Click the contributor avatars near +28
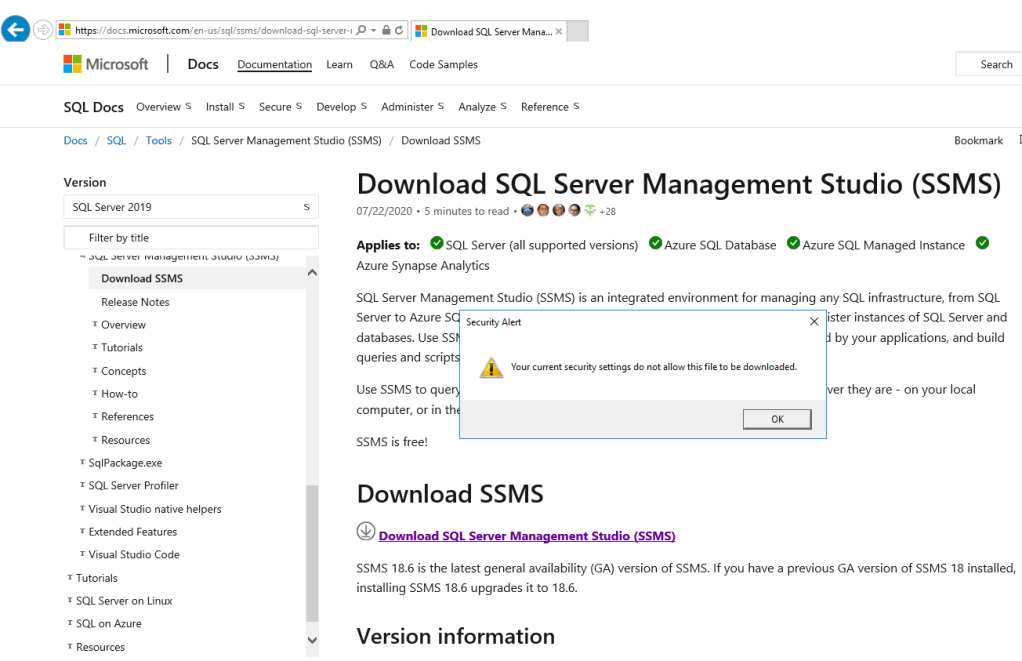Viewport: 1022px width, 661px height. pos(559,211)
